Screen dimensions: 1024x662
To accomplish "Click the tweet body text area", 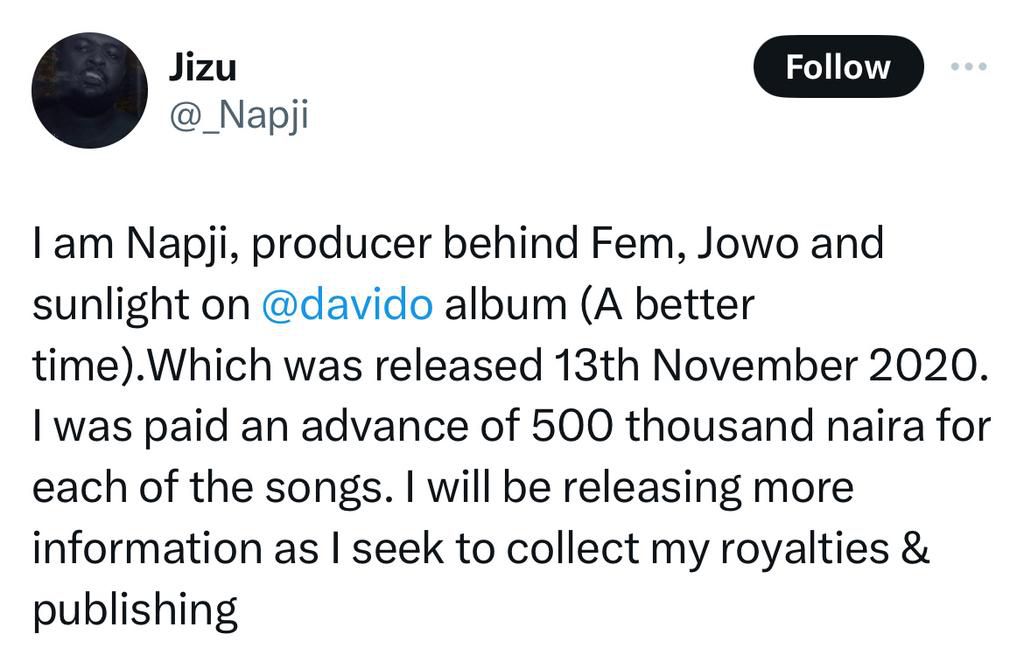I will (x=500, y=420).
